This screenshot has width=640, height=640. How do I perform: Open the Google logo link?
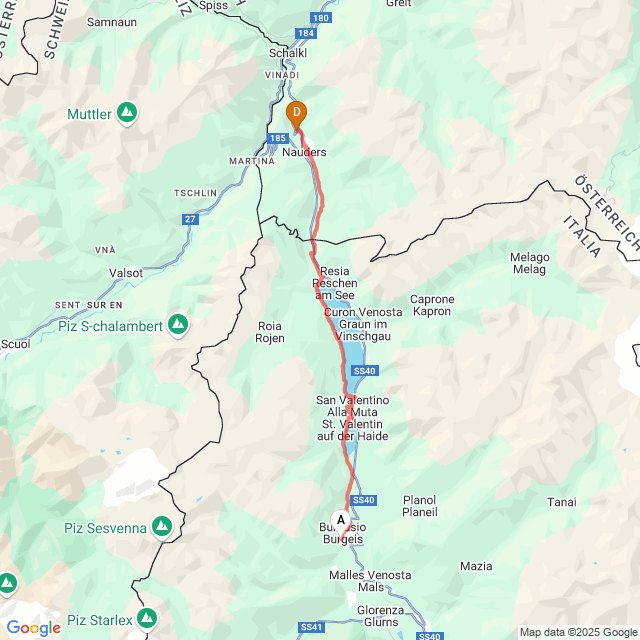33,628
